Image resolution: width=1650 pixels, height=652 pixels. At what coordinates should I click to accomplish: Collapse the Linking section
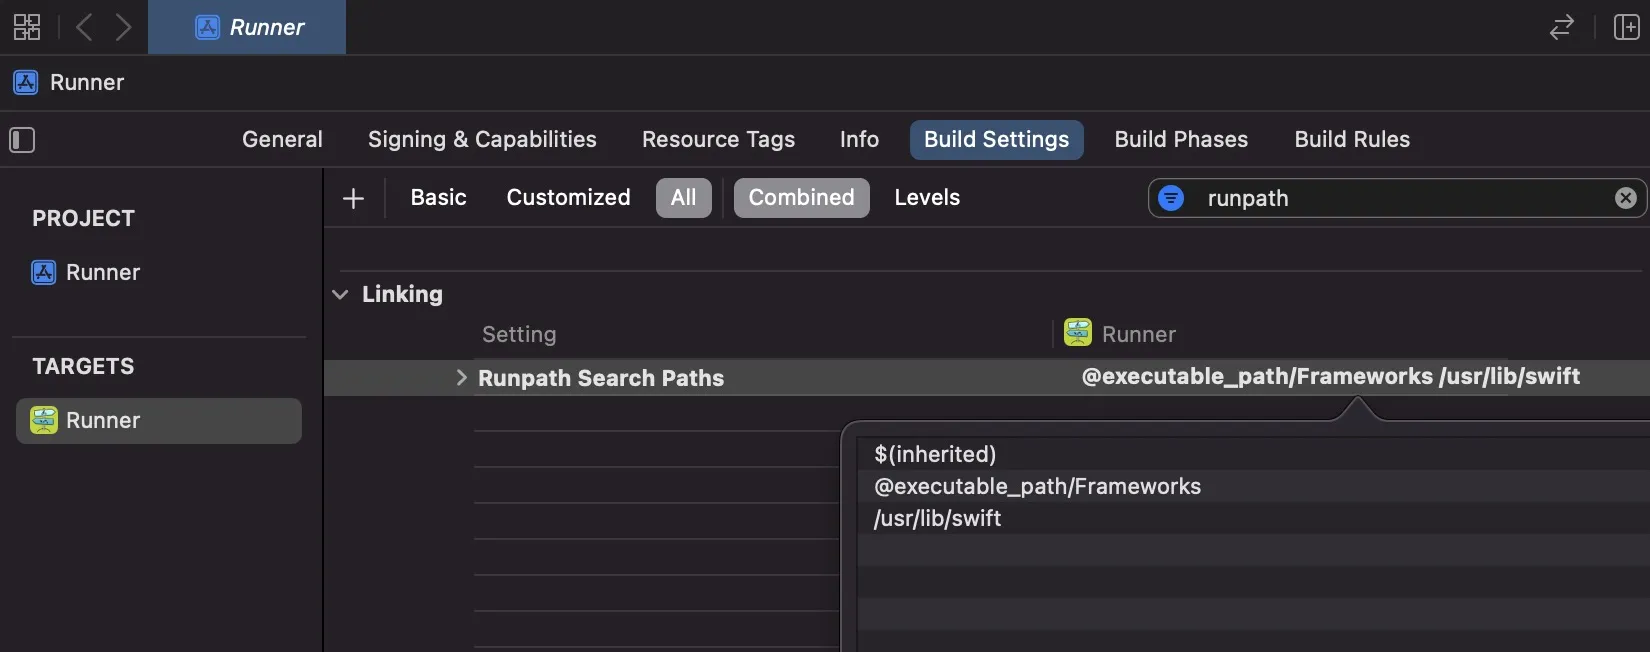(x=340, y=294)
